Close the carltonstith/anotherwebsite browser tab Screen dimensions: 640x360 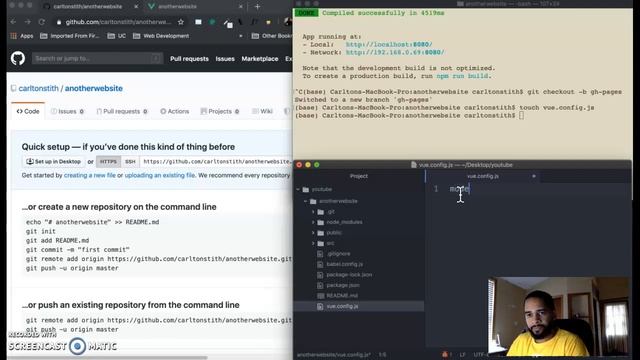click(x=136, y=7)
